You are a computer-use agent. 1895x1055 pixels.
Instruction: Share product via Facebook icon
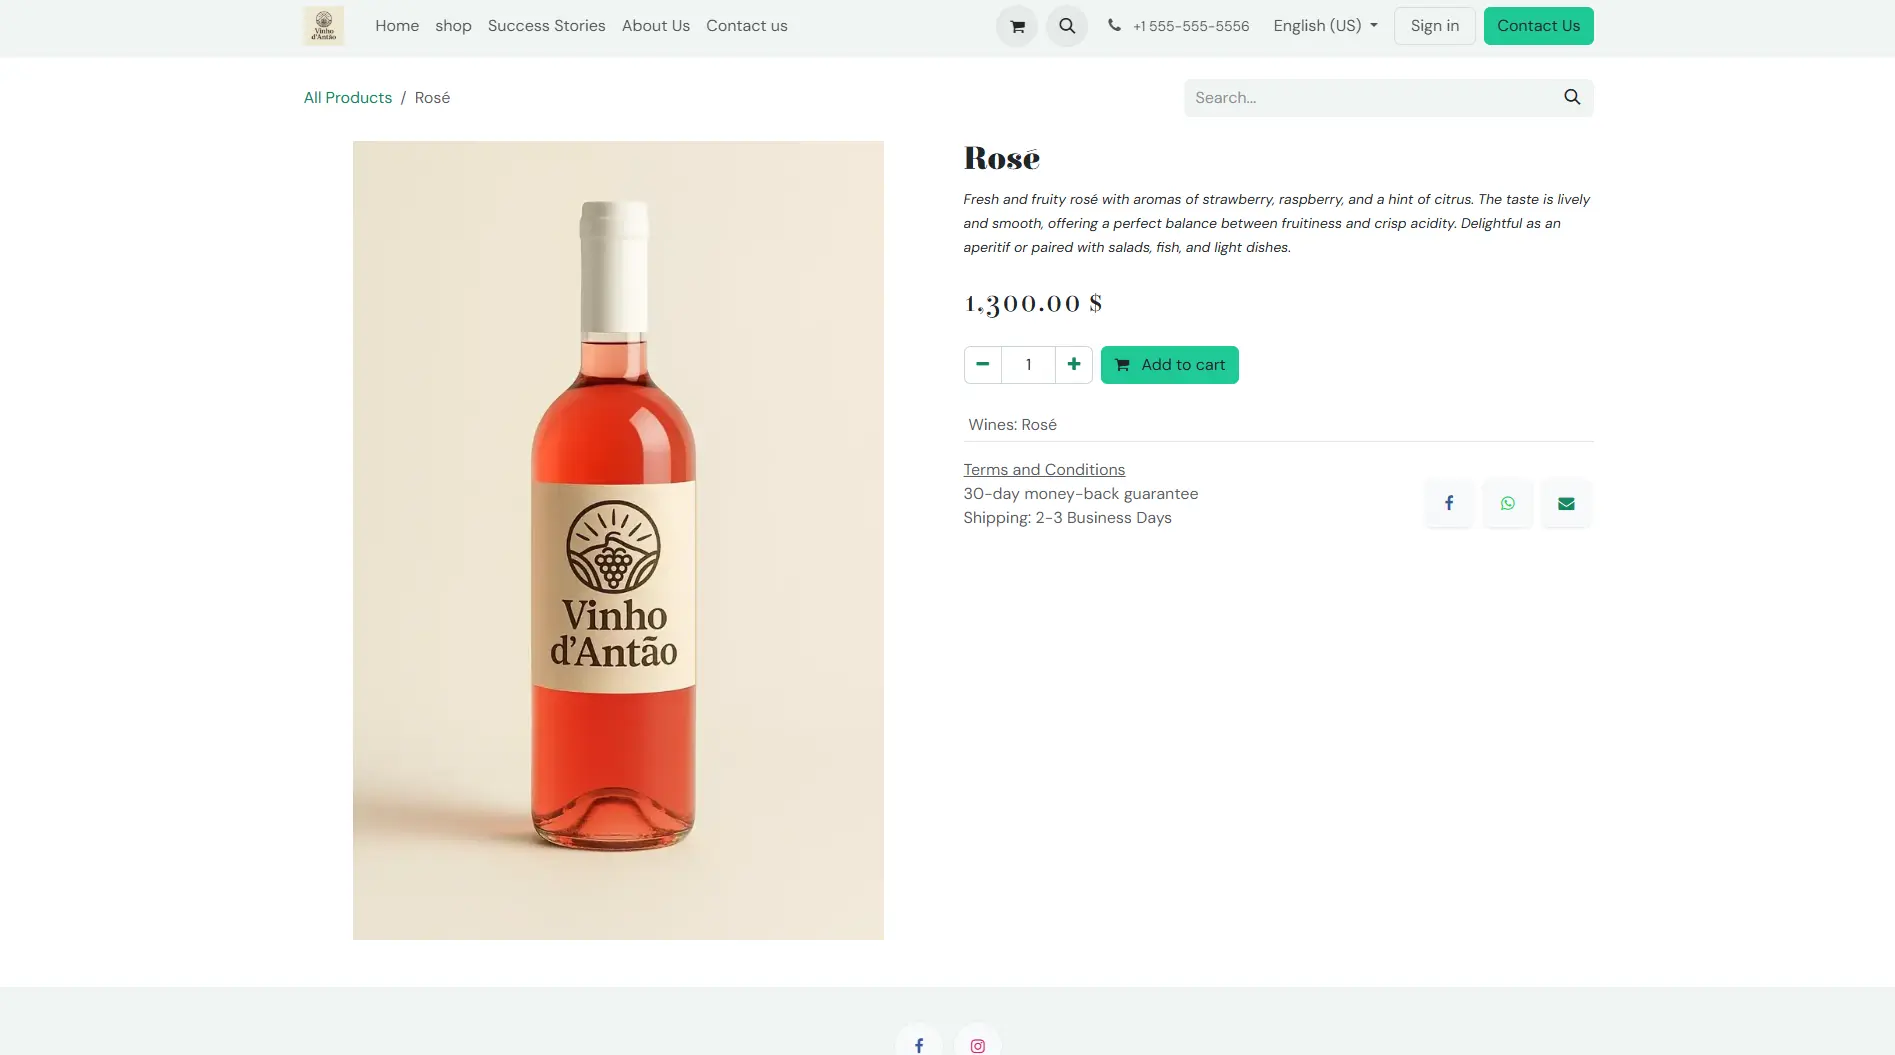point(1449,503)
